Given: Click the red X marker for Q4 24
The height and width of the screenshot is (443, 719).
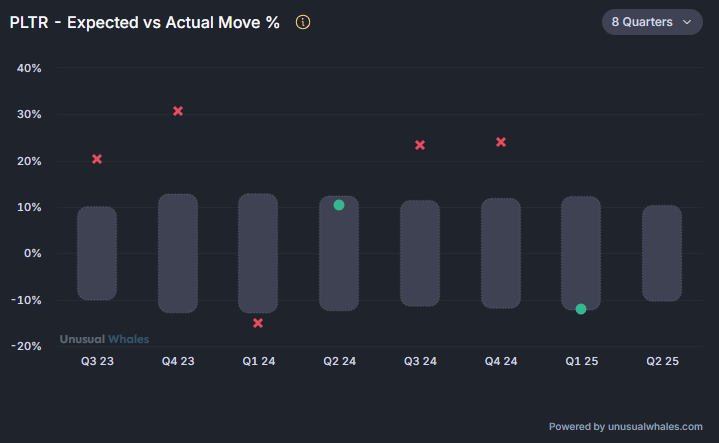Looking at the screenshot, I should [x=501, y=142].
